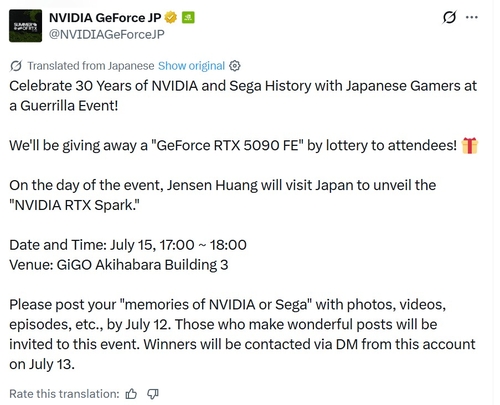Click the GeForce RTX 5090 FE giveaway sentence
Viewport: 500px width, 405px height.
point(233,146)
